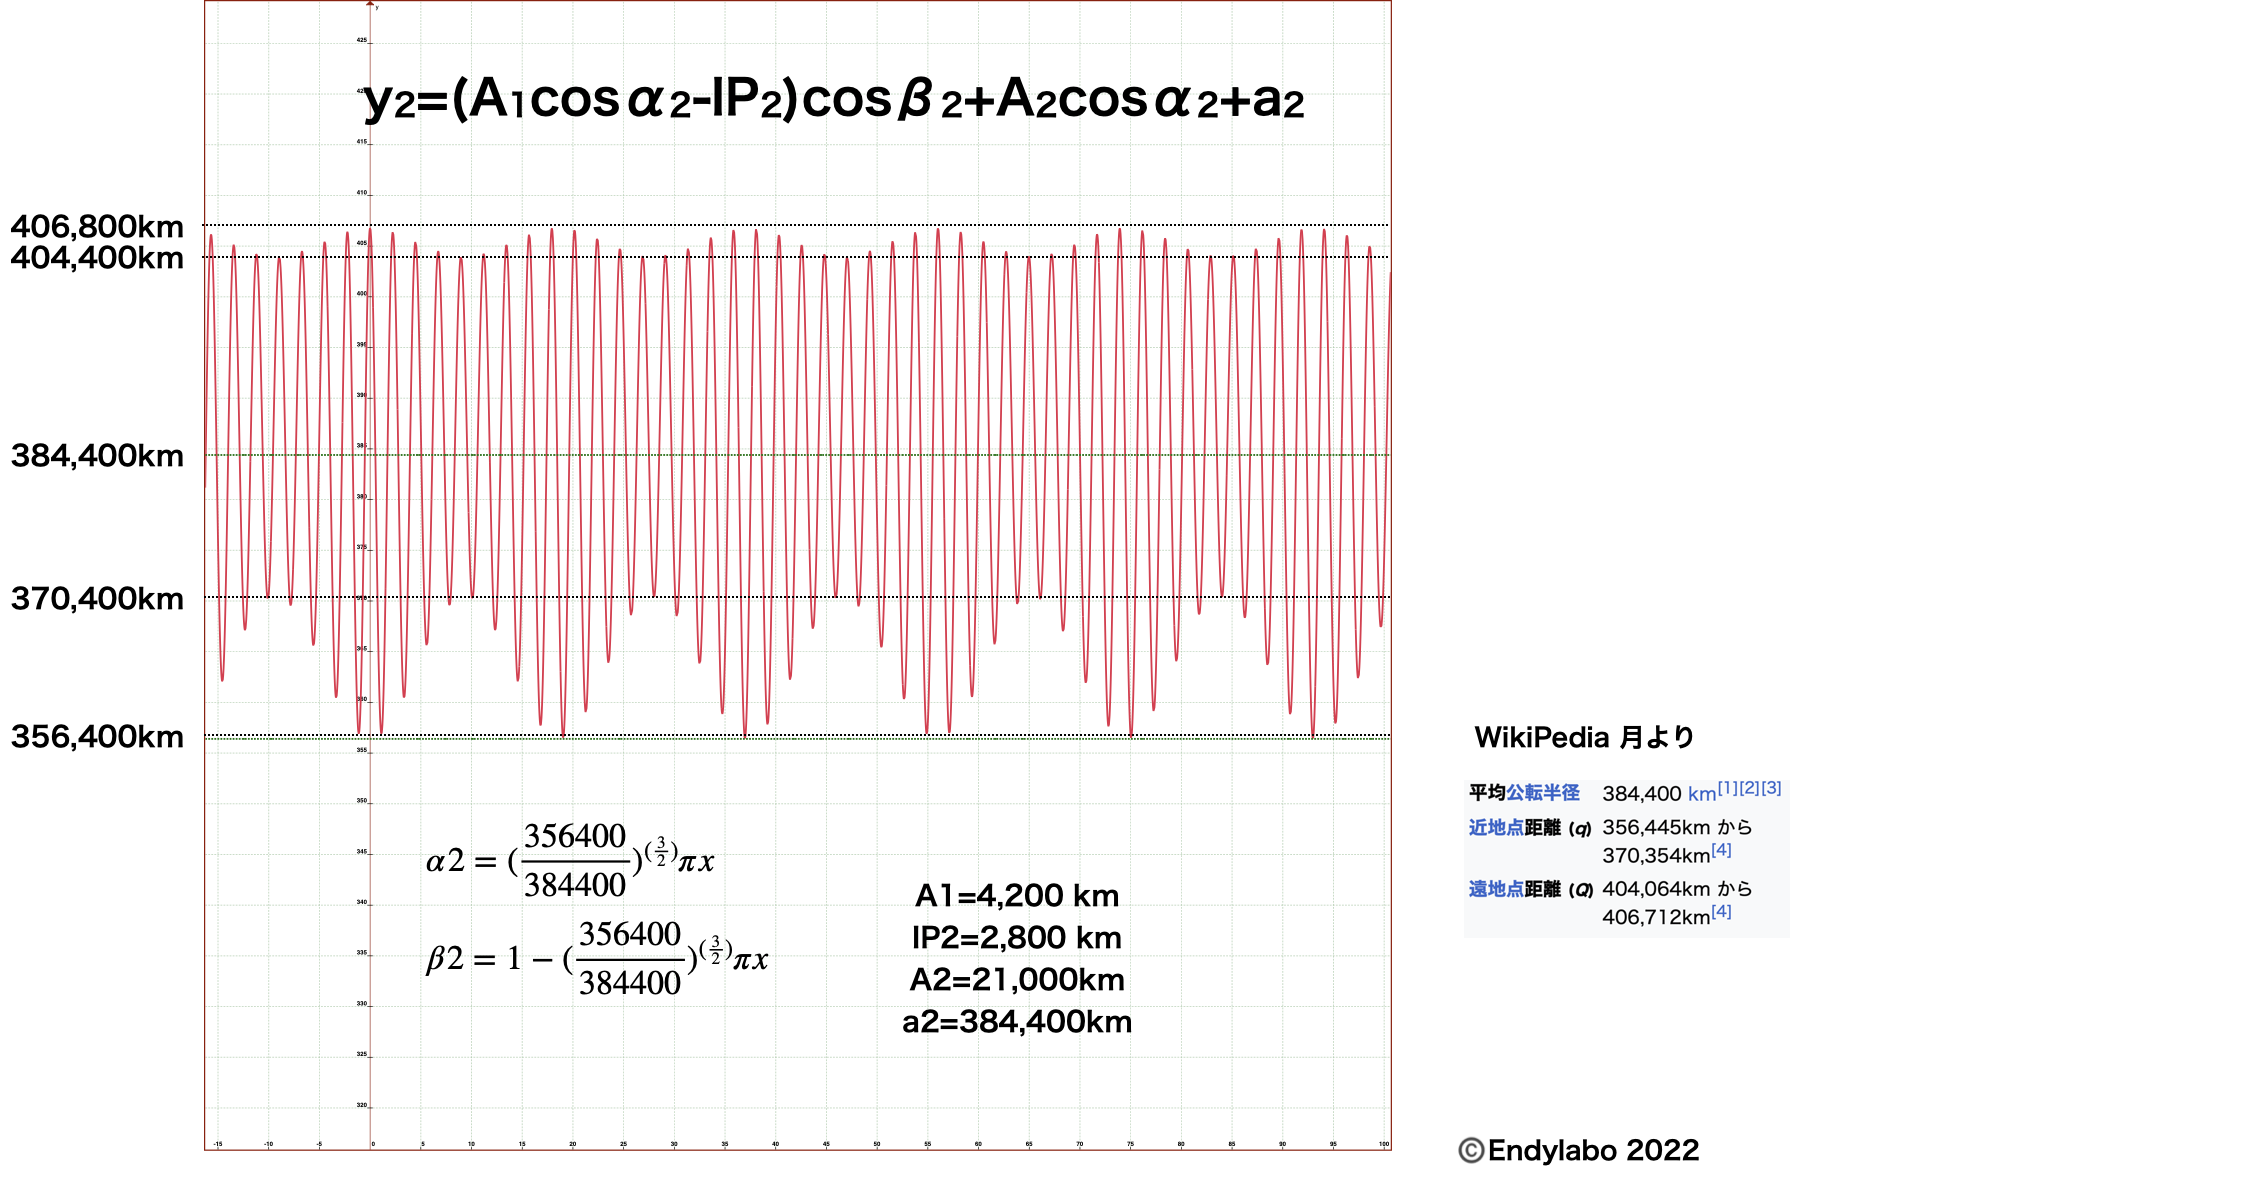Click the β2 formula definition

pos(597,958)
